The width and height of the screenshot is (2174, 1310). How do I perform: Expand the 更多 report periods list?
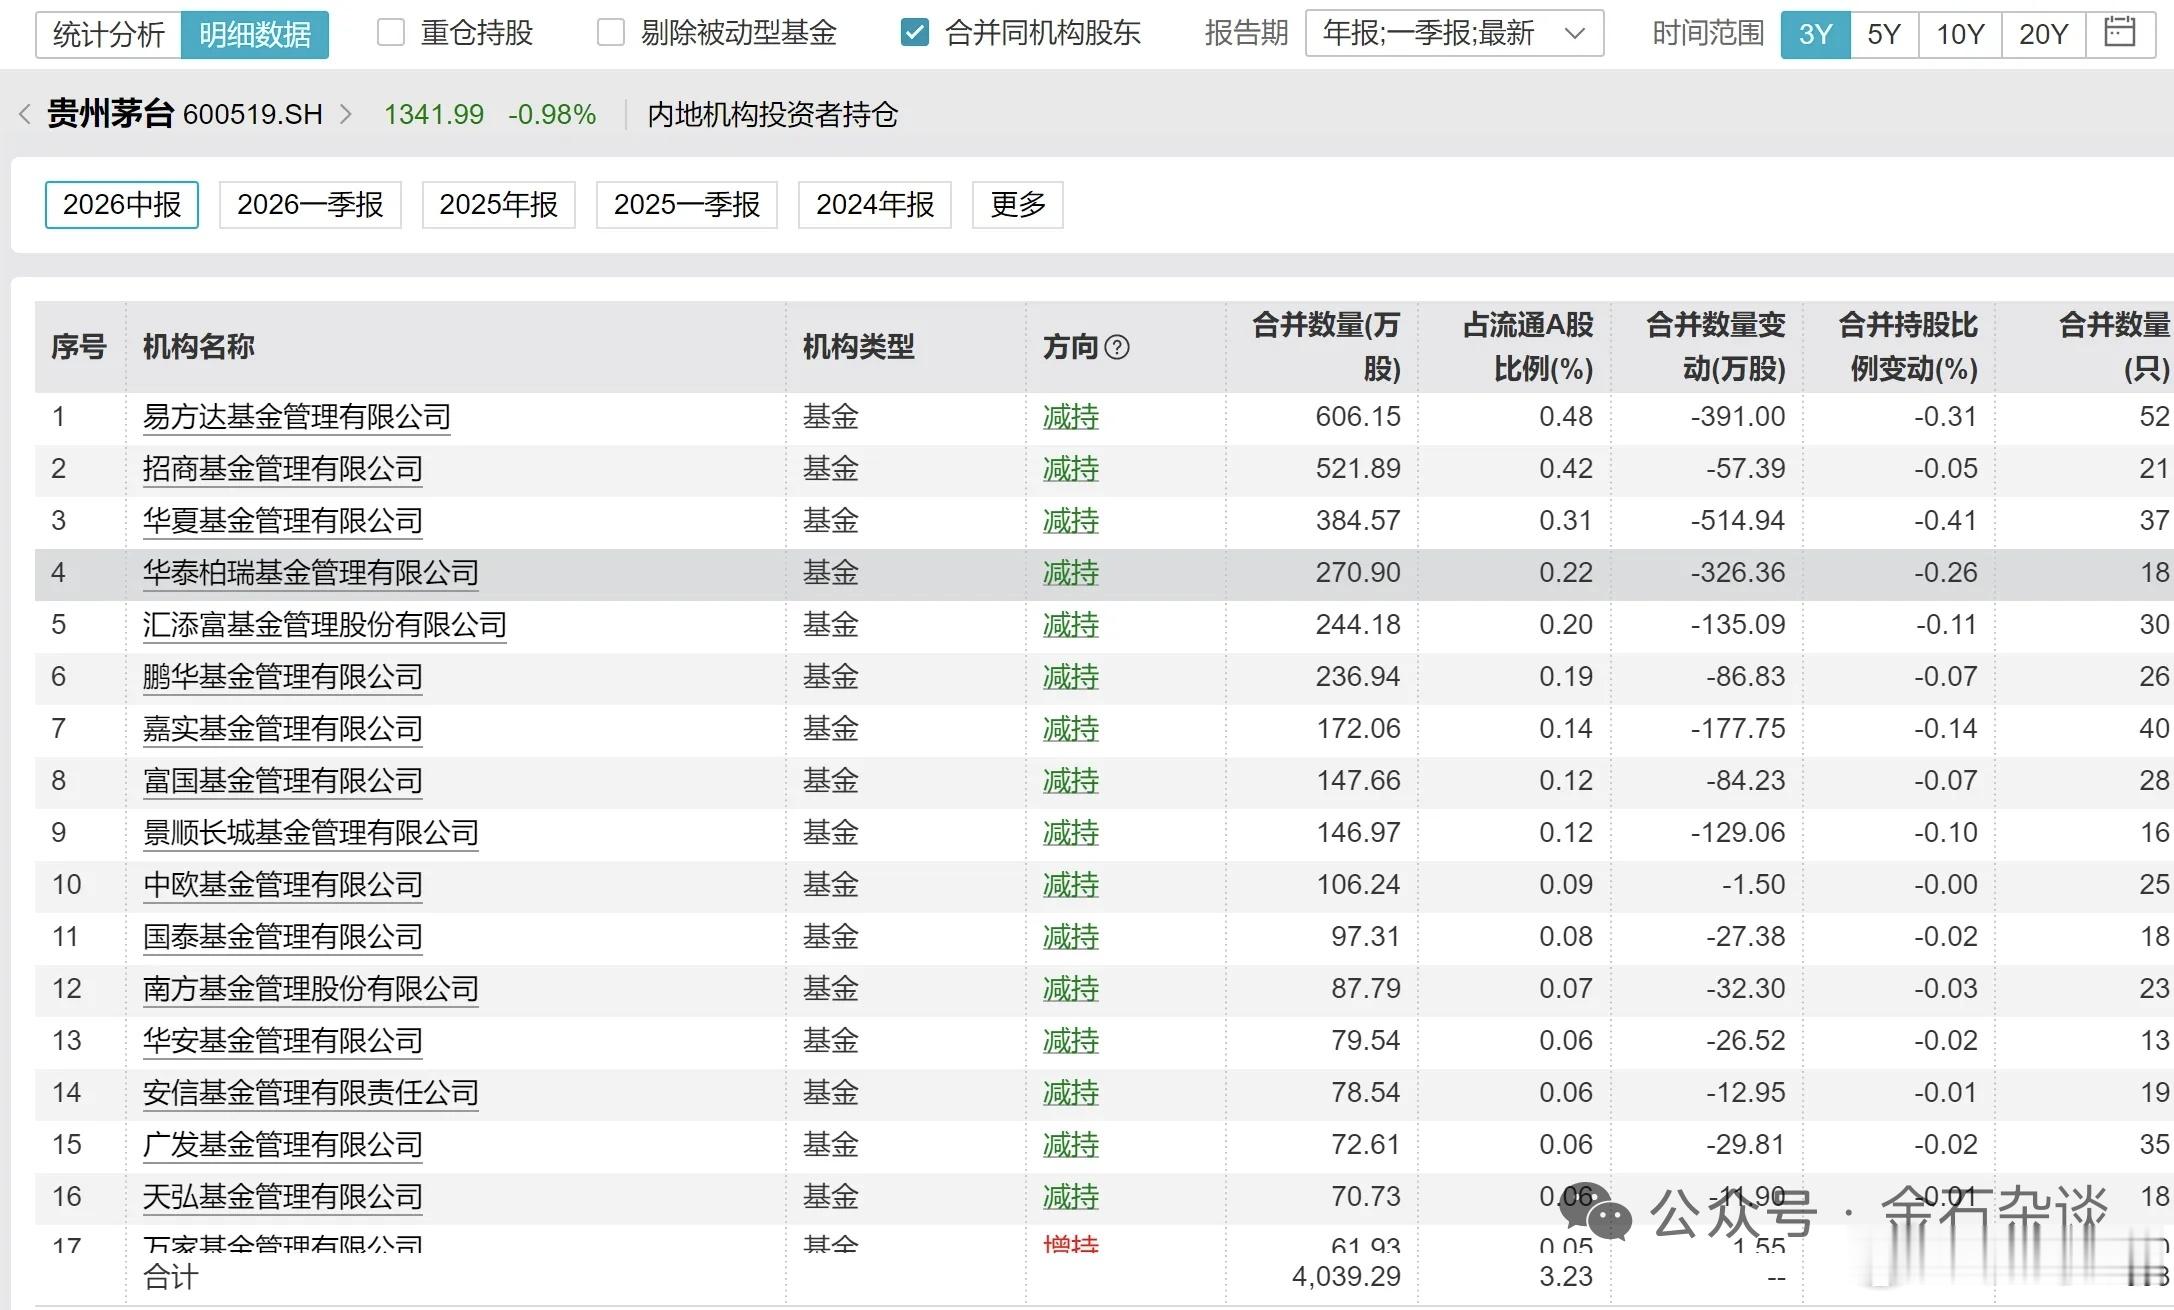(x=1017, y=204)
